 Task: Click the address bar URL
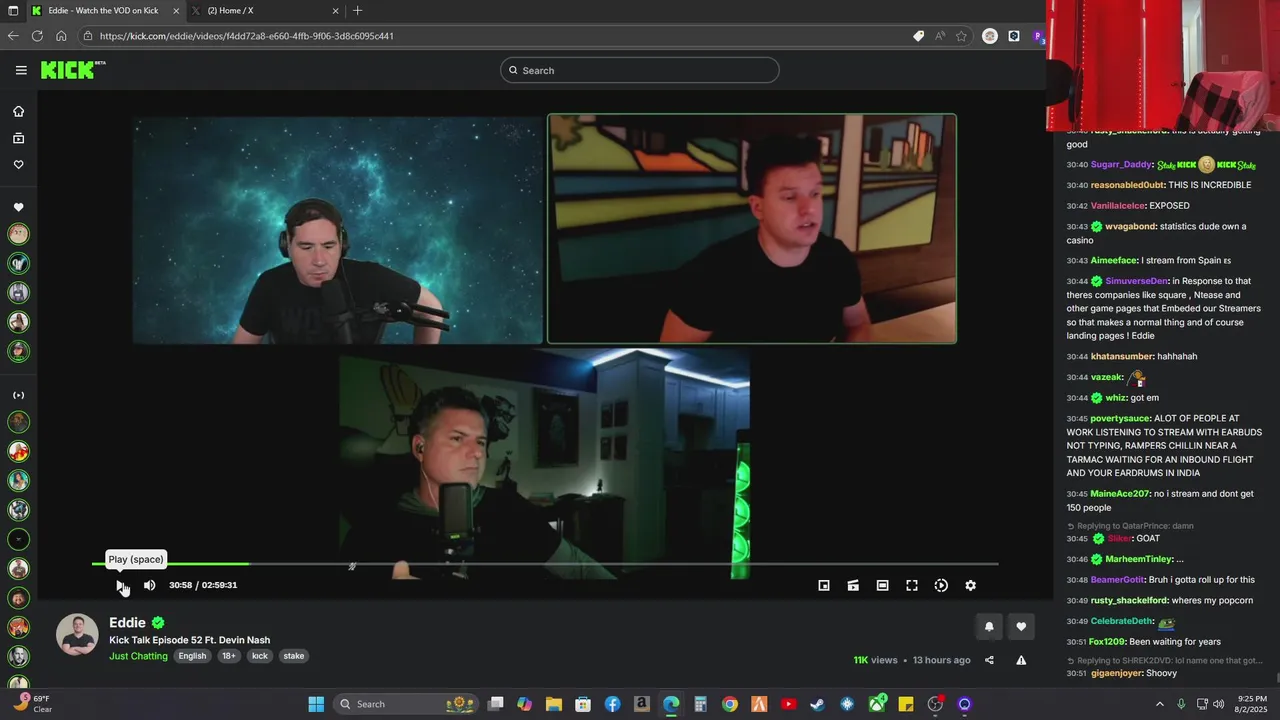coord(246,36)
